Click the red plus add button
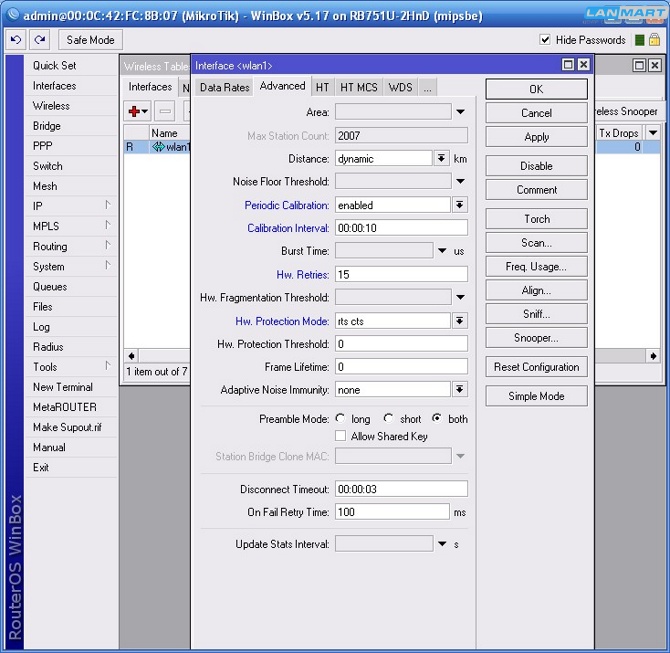 (x=138, y=112)
